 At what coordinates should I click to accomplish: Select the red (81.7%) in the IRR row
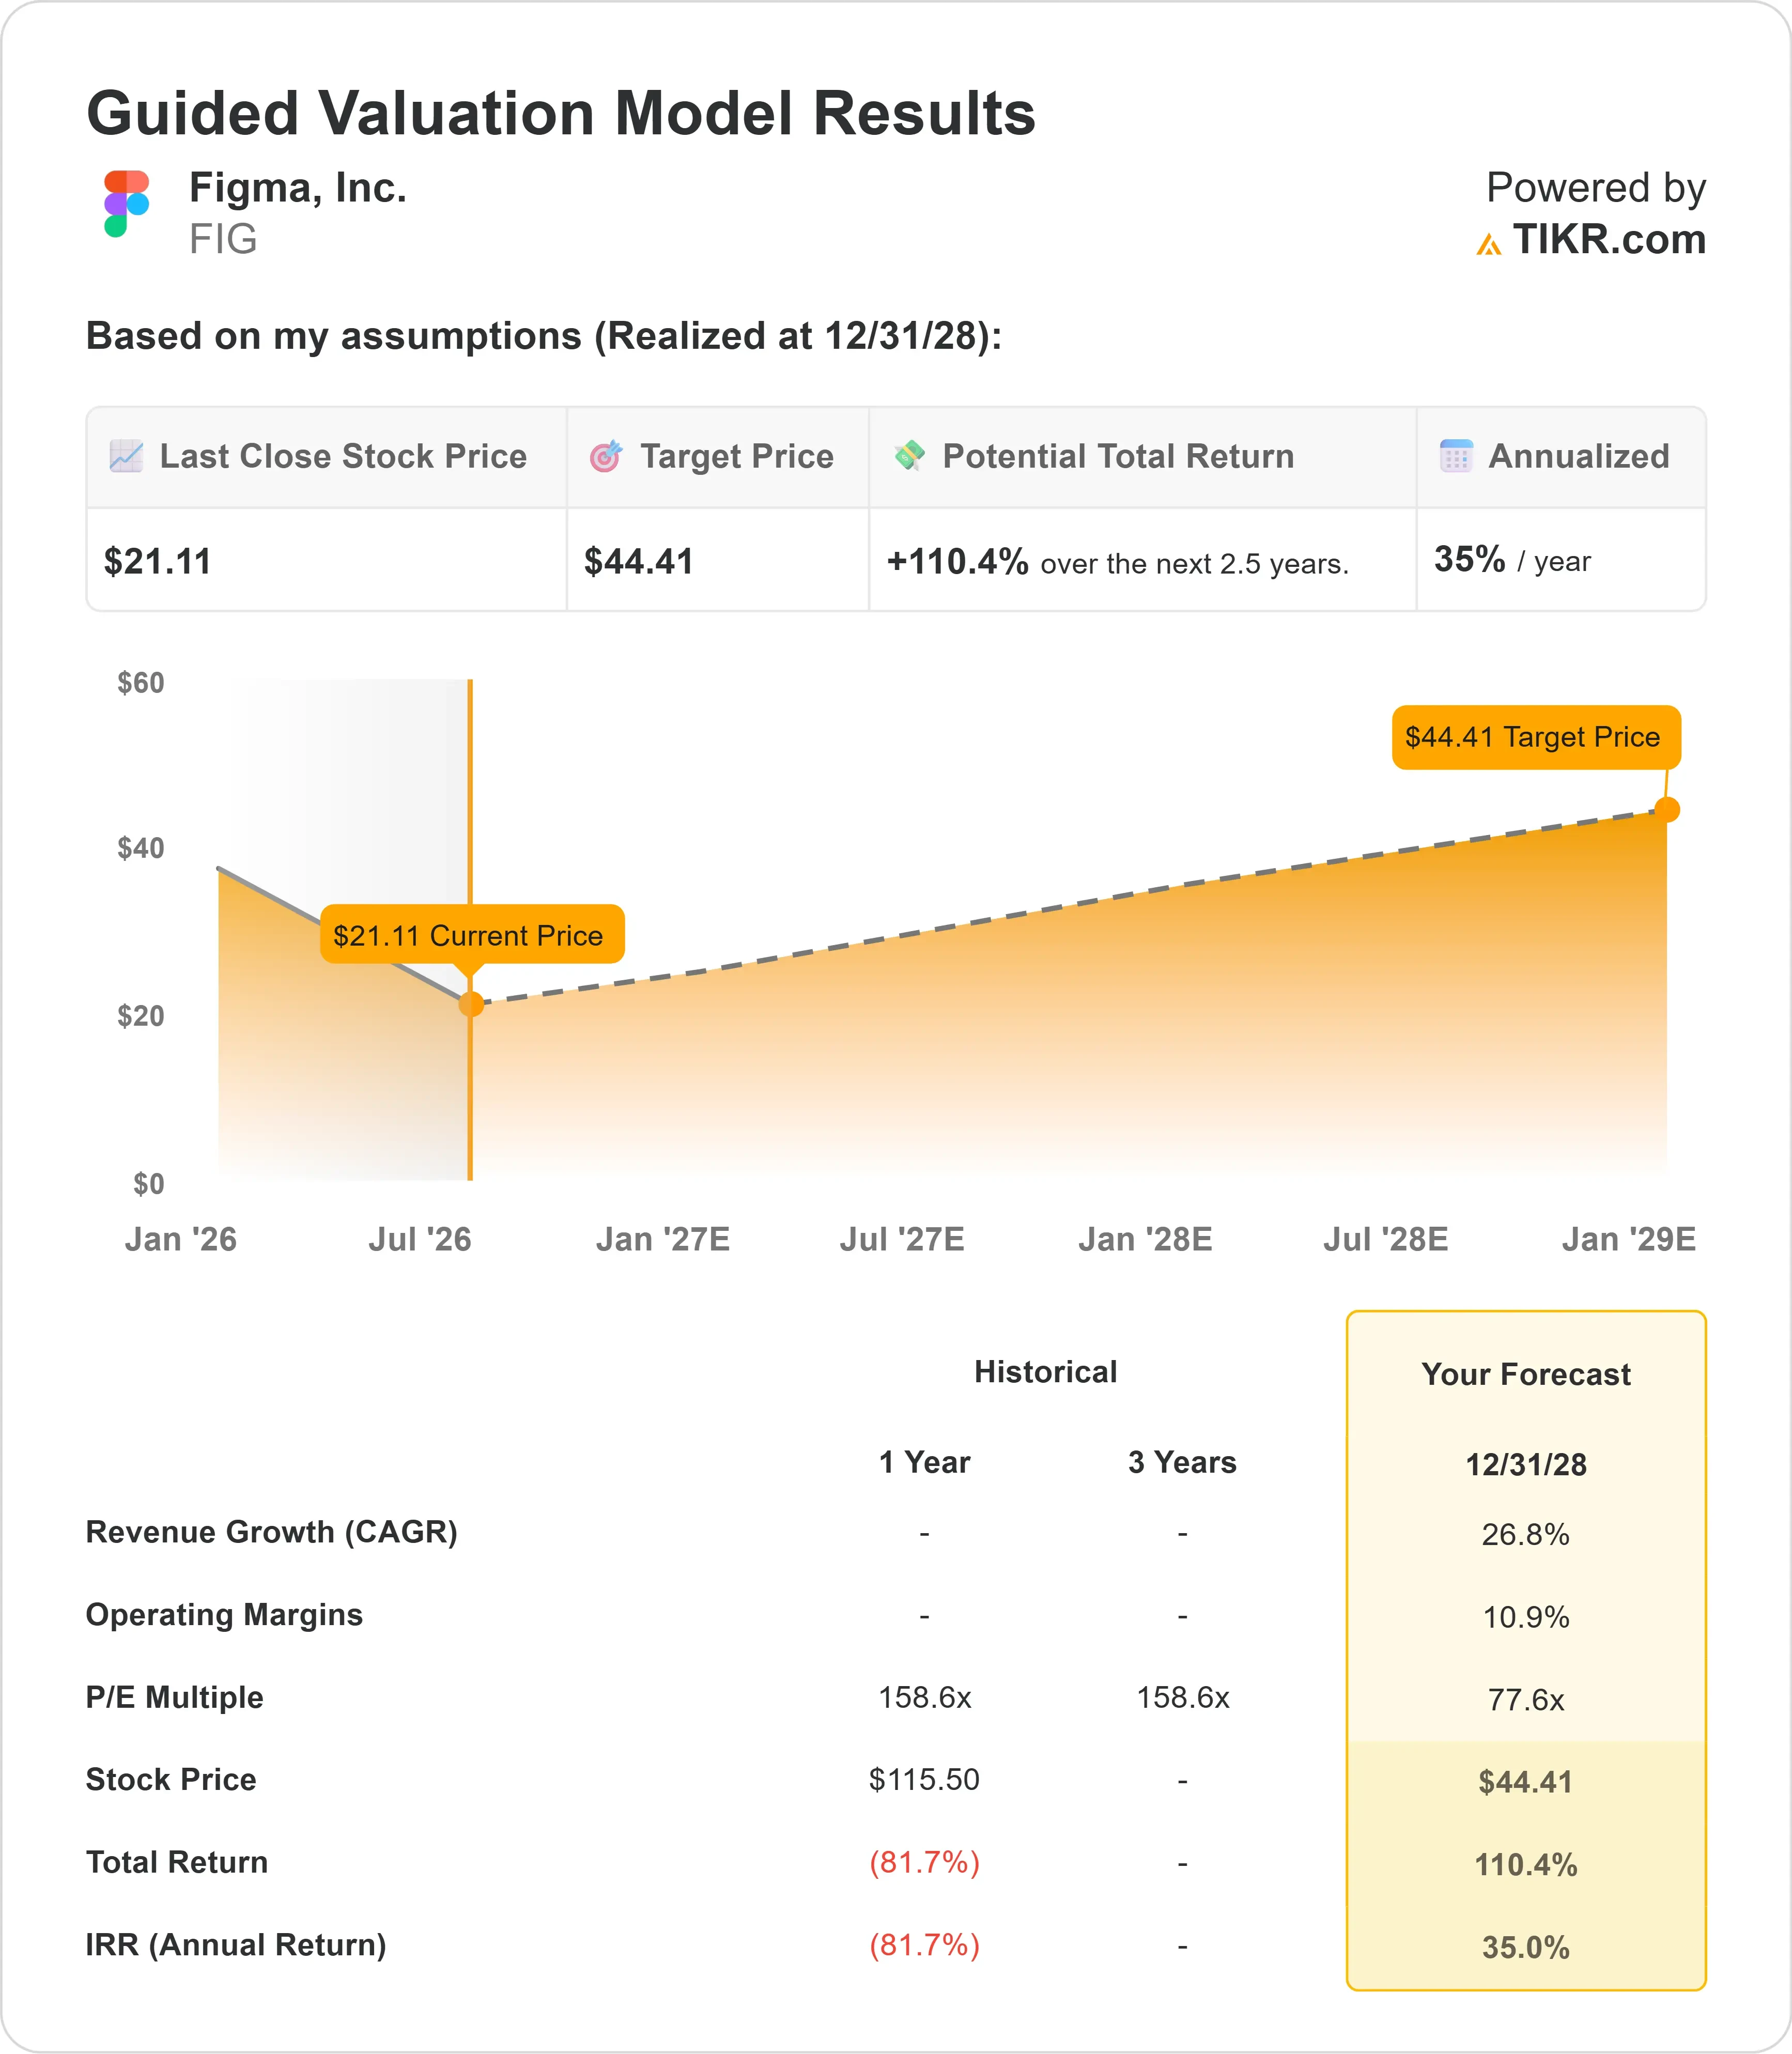[925, 1945]
